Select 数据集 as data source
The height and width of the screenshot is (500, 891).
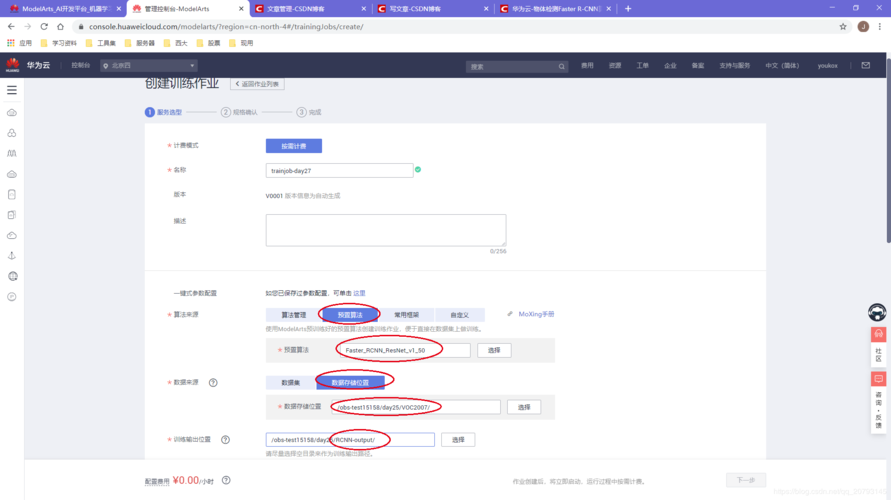point(290,382)
